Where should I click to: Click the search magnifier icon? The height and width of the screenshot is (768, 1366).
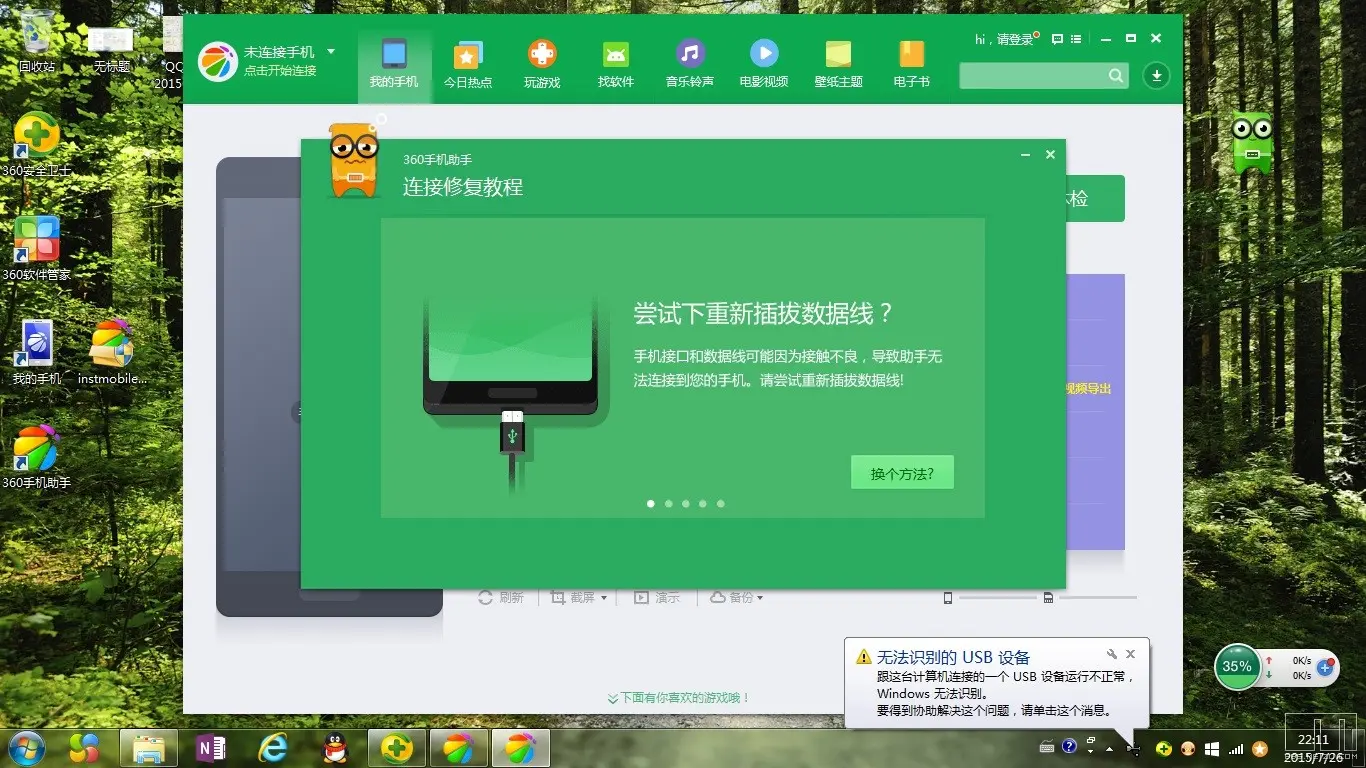click(1116, 76)
